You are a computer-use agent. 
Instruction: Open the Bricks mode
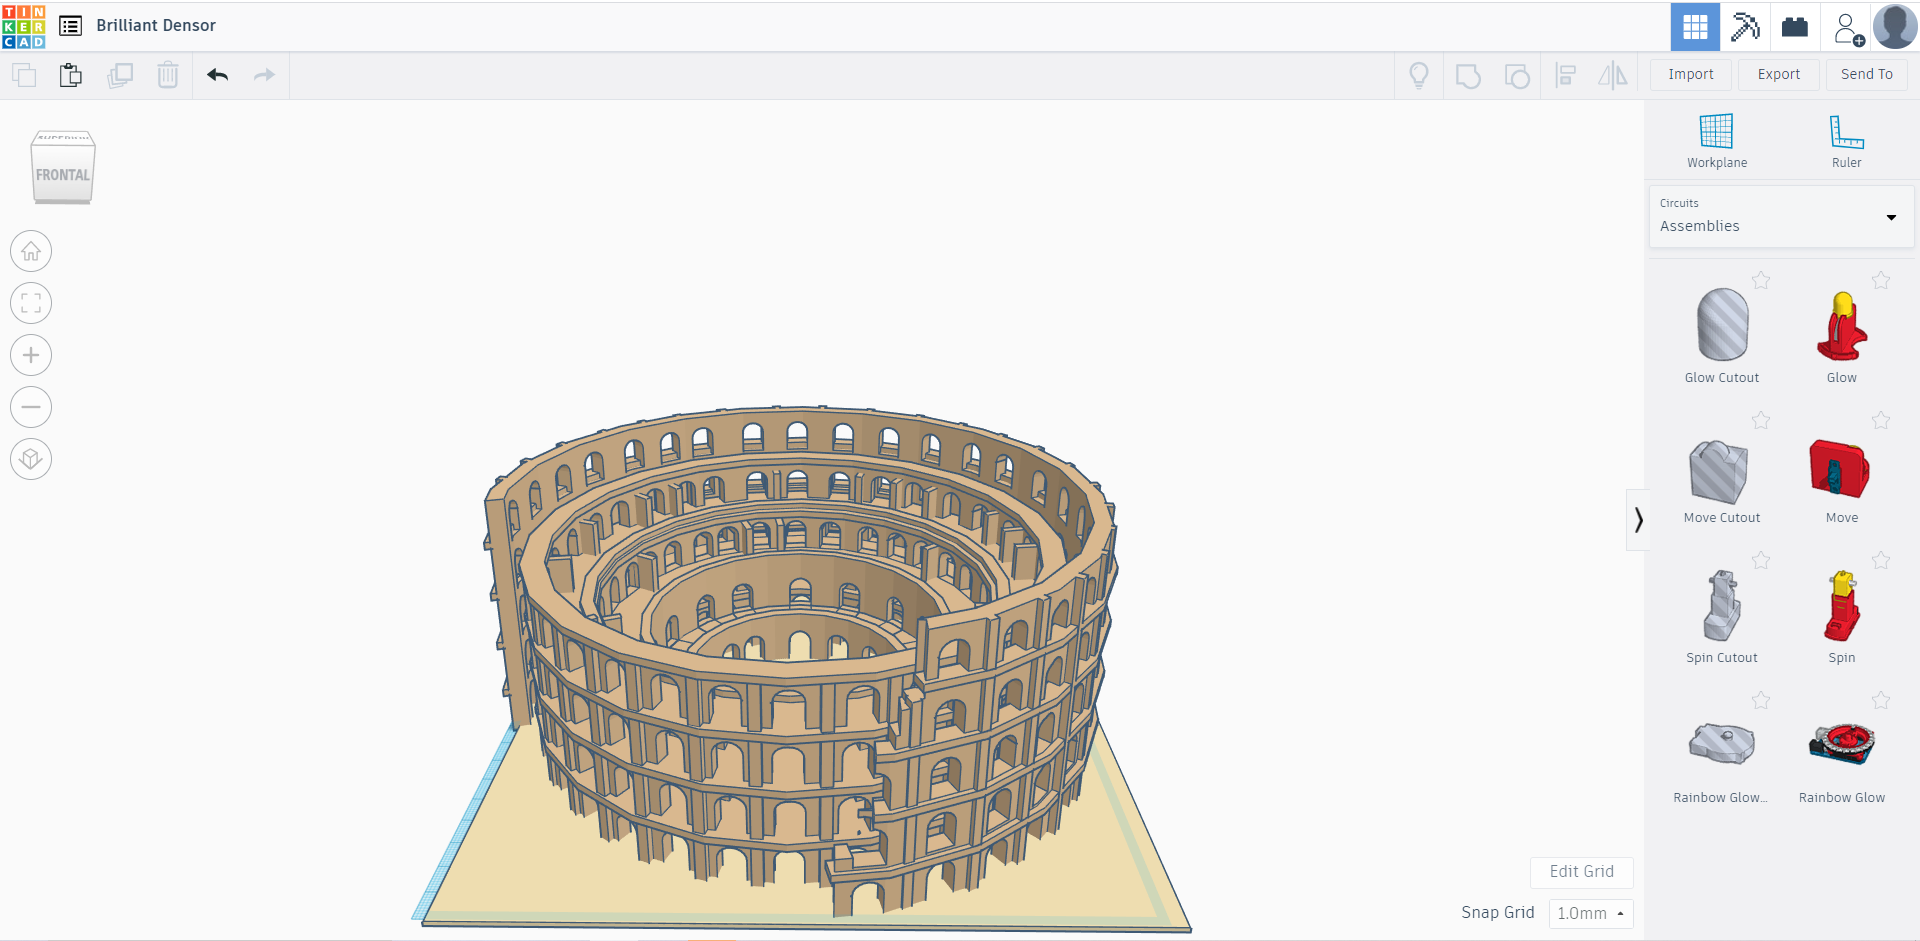[x=1795, y=27]
